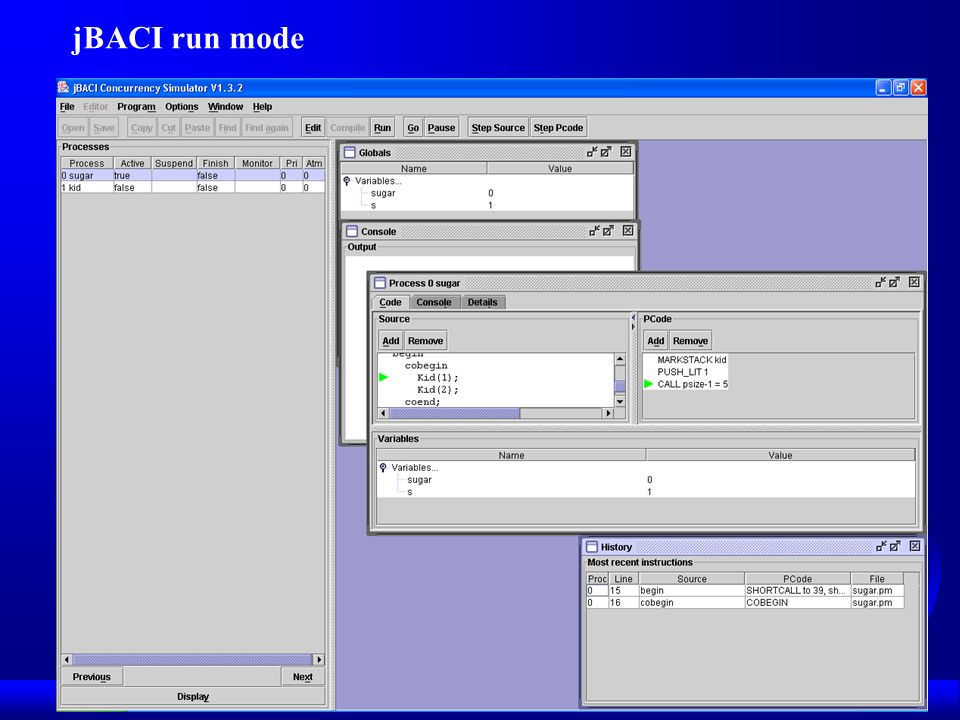Collapse Variables node in Globals window
This screenshot has height=720, width=960.
347,181
